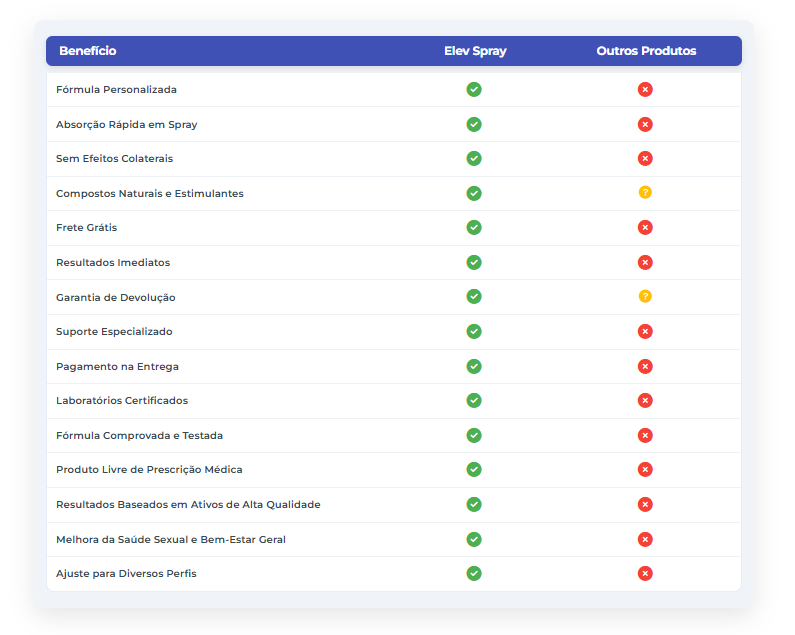Click the text Sem Efeitos Colaterais
Image resolution: width=795 pixels, height=635 pixels.
(x=114, y=159)
